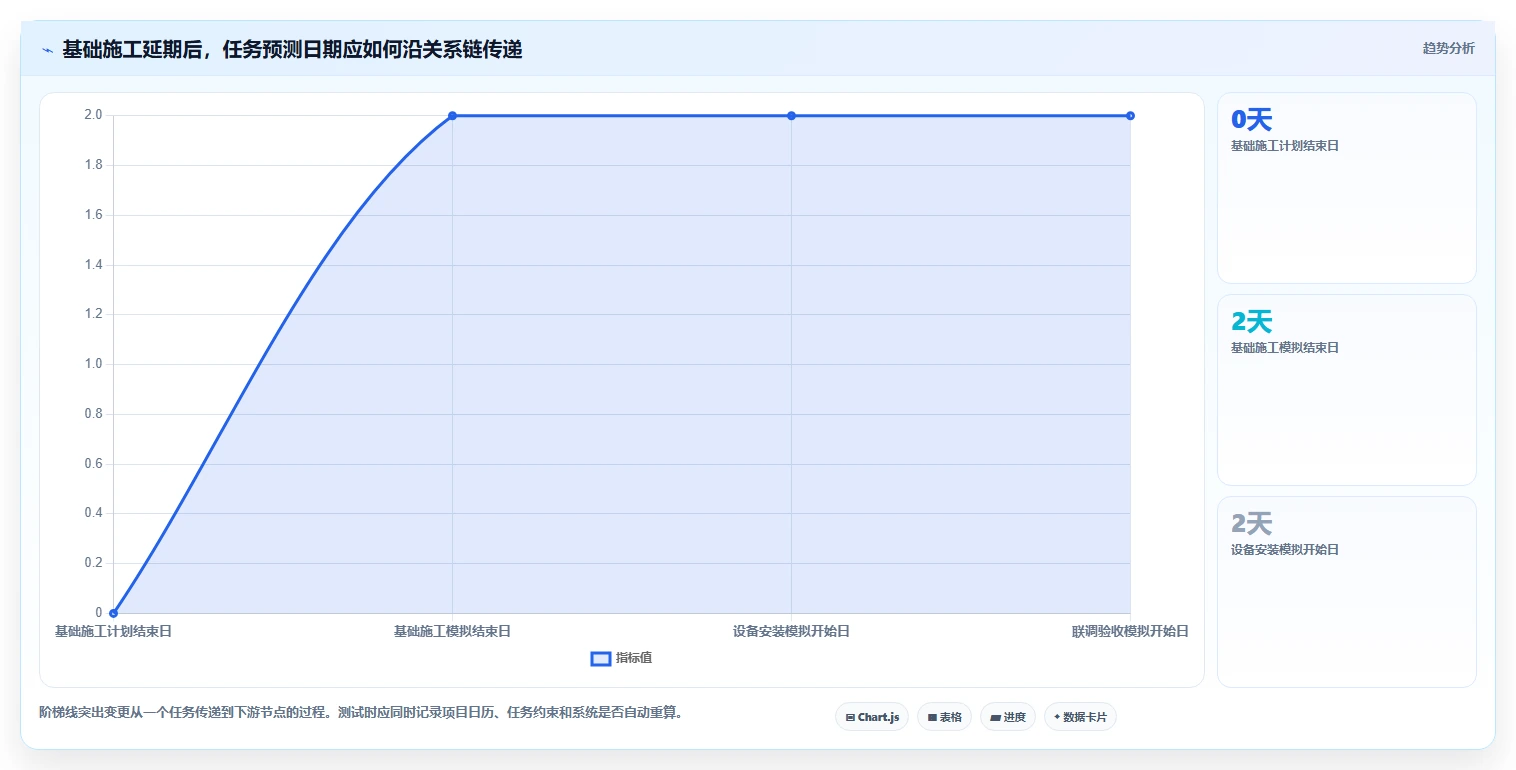This screenshot has height=770, width=1516.
Task: Click the Chart.js tag button
Action: 872,717
